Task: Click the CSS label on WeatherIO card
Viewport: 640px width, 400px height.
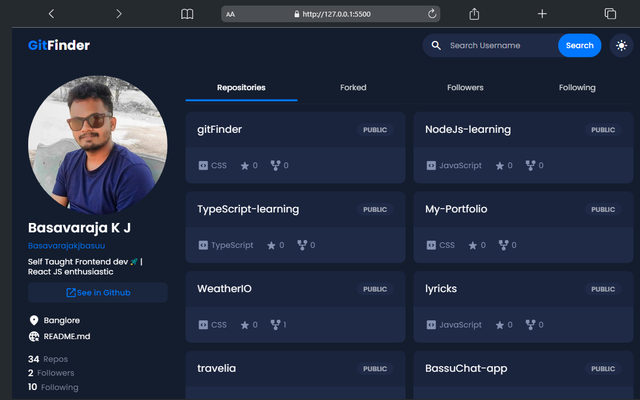Action: pyautogui.click(x=219, y=324)
